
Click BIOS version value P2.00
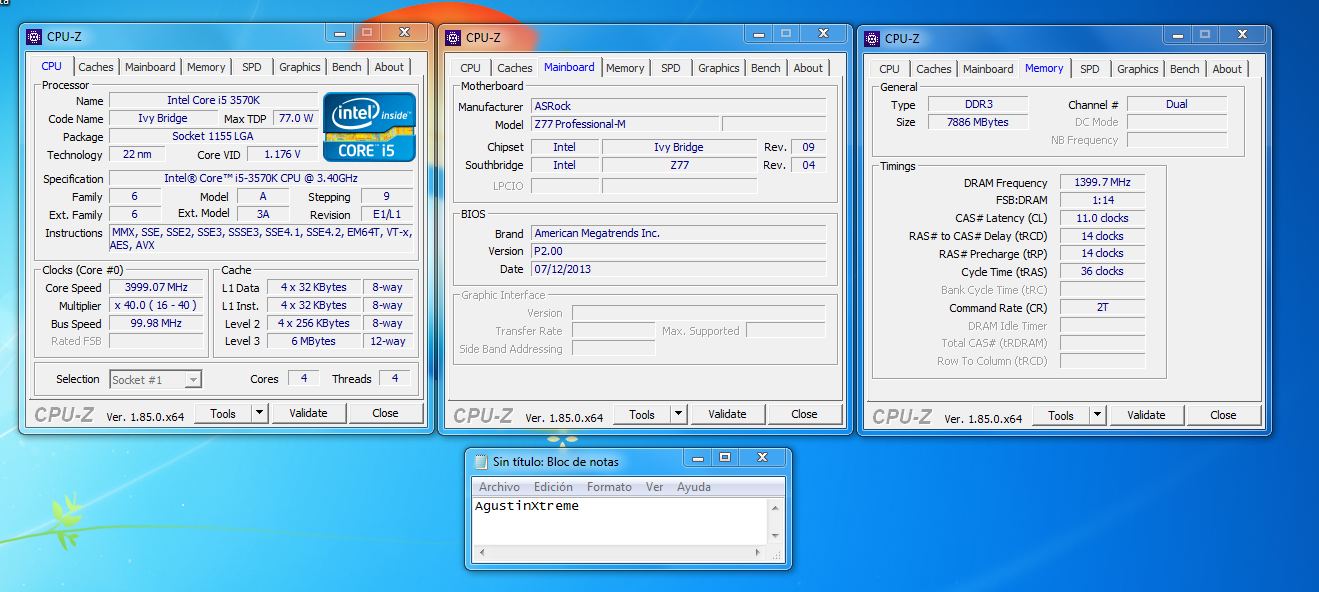[x=678, y=251]
